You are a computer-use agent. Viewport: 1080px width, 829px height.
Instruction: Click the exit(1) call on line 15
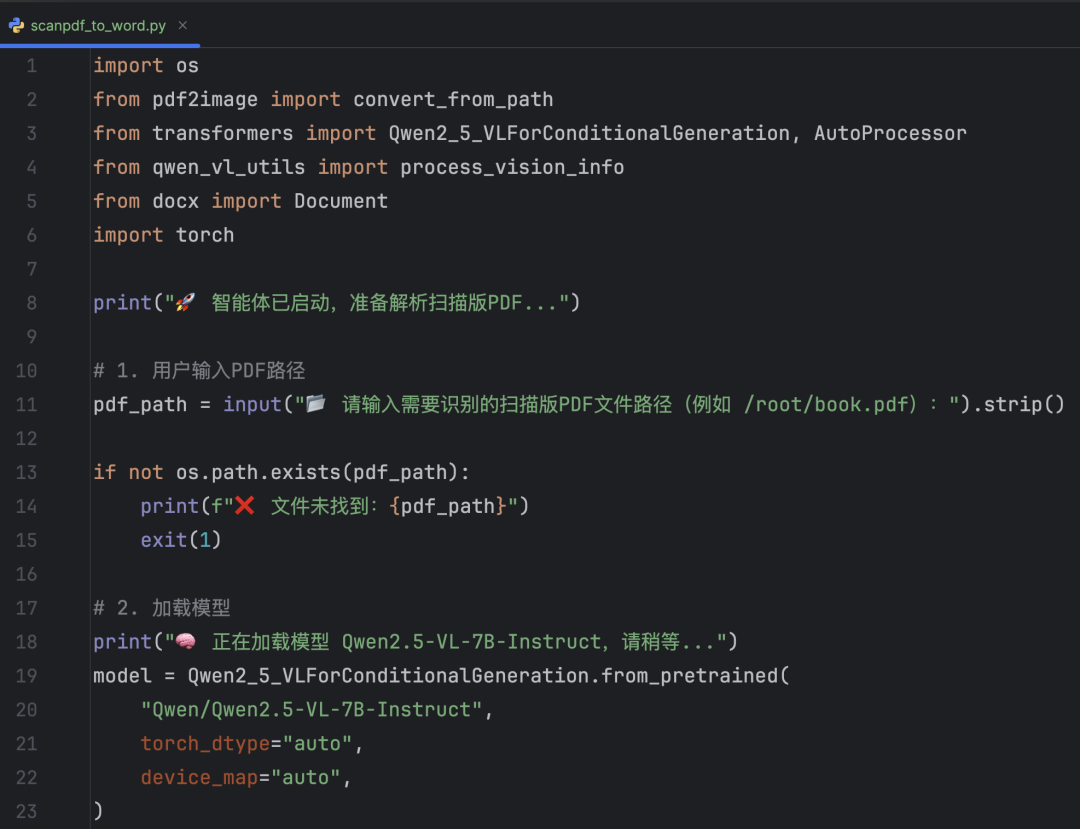coord(180,539)
